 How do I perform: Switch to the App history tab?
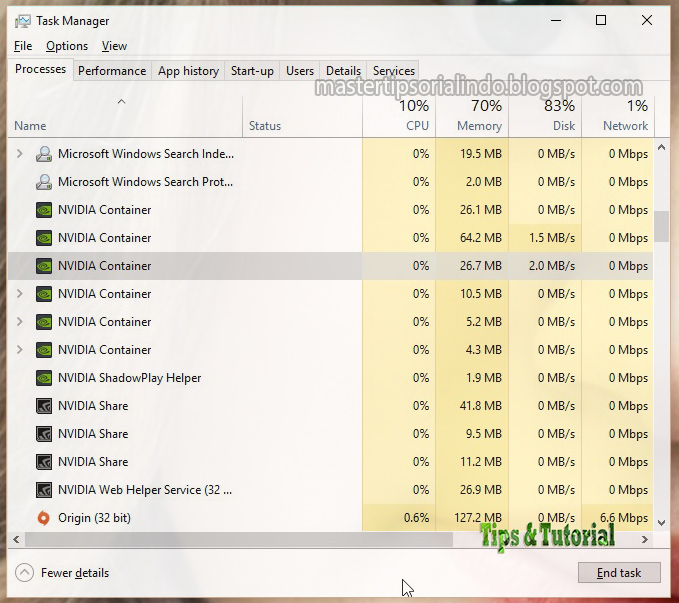pos(188,71)
